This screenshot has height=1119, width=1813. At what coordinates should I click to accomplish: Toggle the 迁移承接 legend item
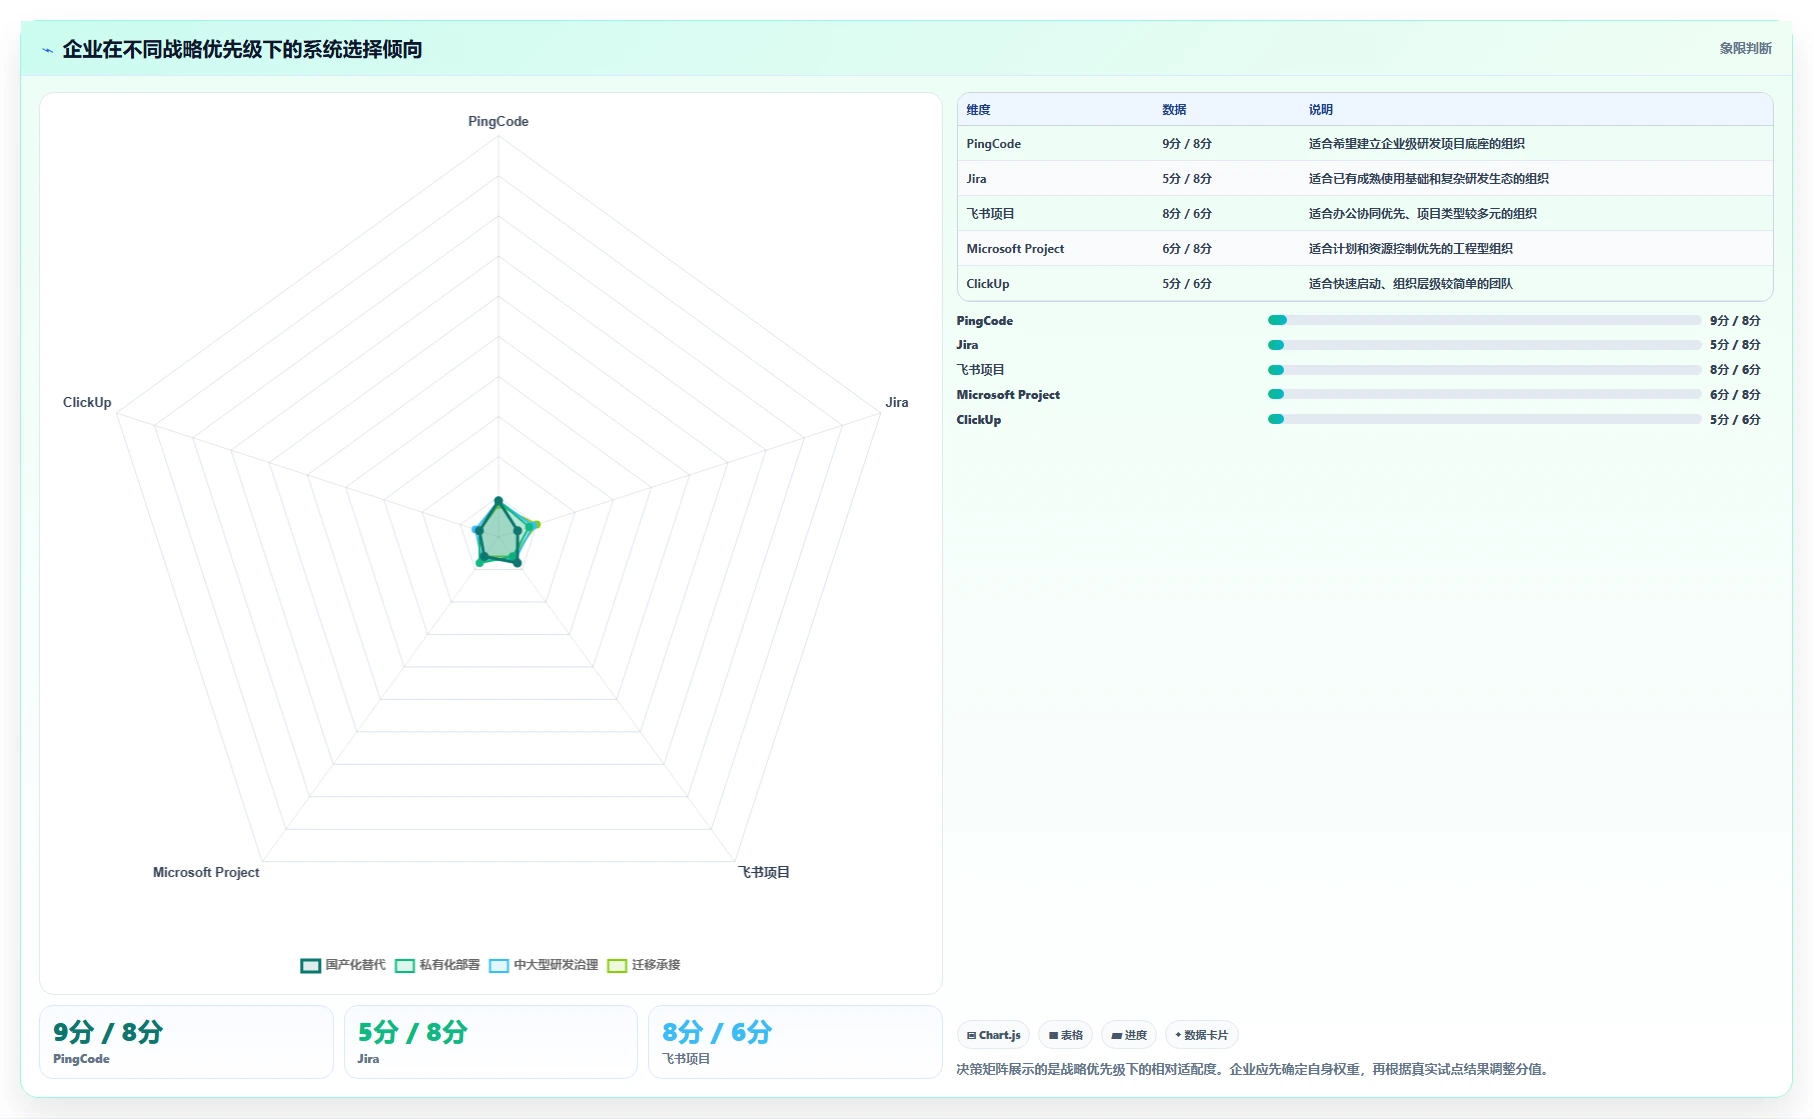pyautogui.click(x=643, y=965)
